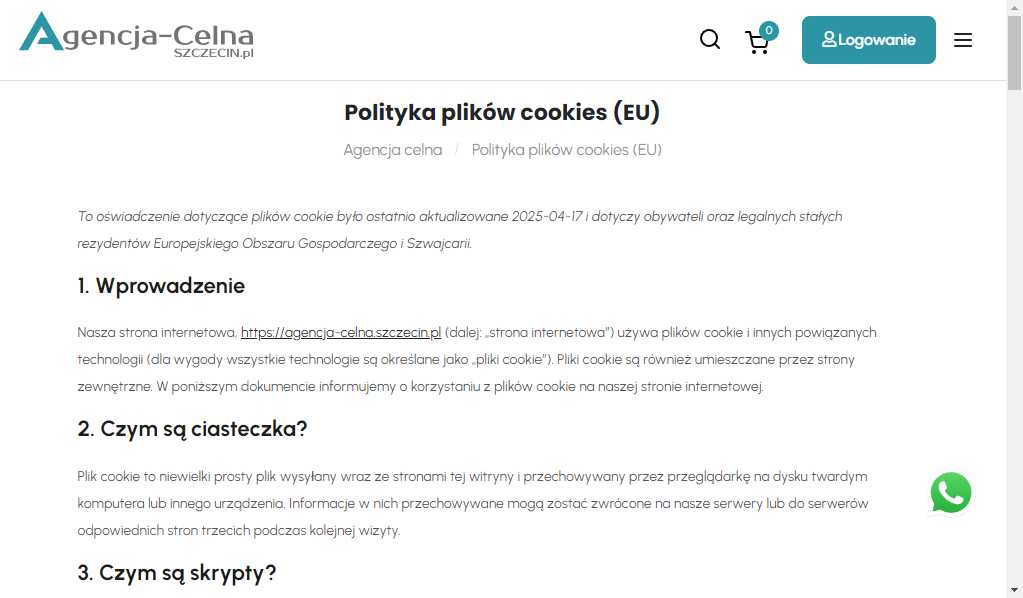Click the scrollbar up arrow
Viewport: 1023px width, 598px height.
[1014, 7]
